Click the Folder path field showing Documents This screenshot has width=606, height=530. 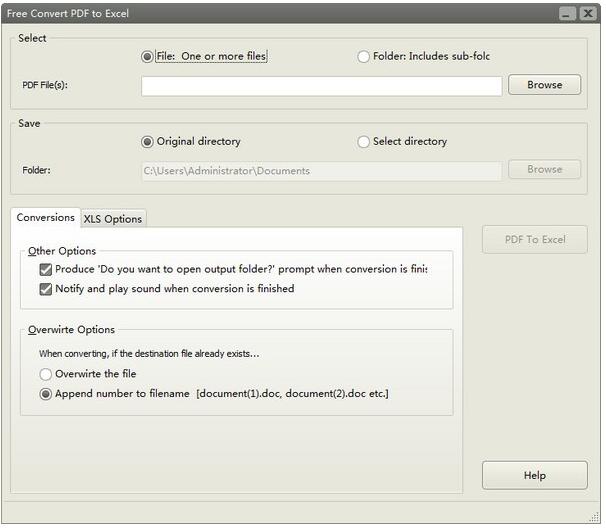[x=322, y=171]
